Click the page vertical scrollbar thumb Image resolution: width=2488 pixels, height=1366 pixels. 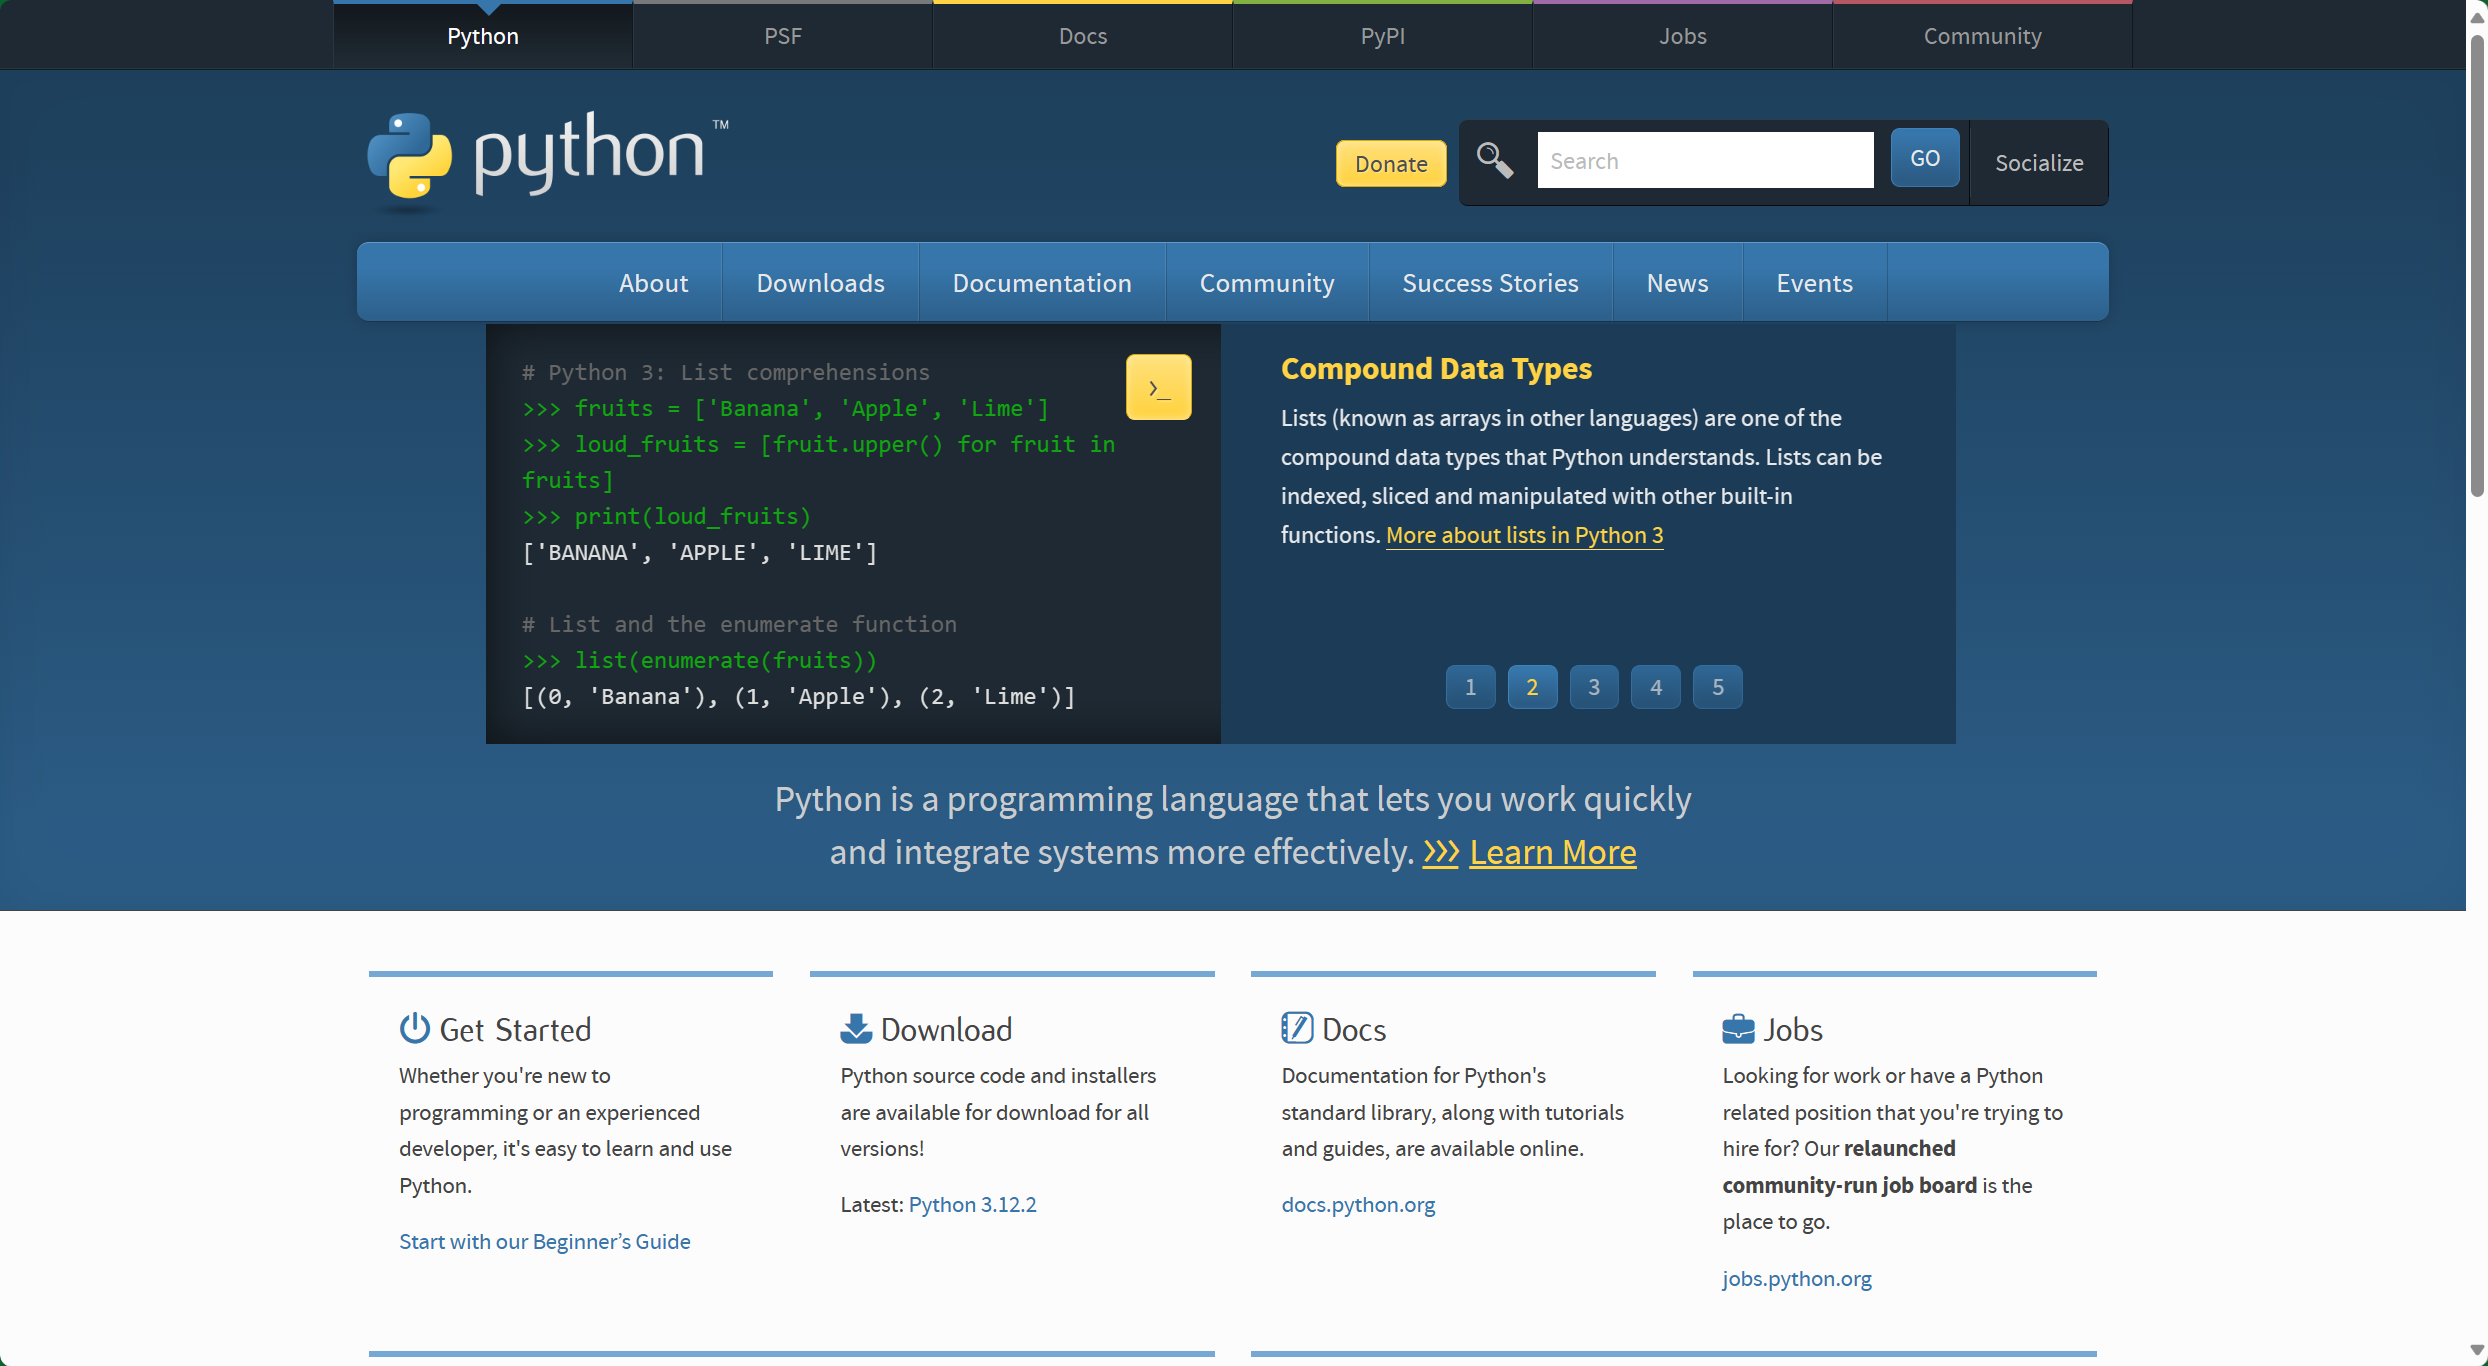tap(2476, 260)
